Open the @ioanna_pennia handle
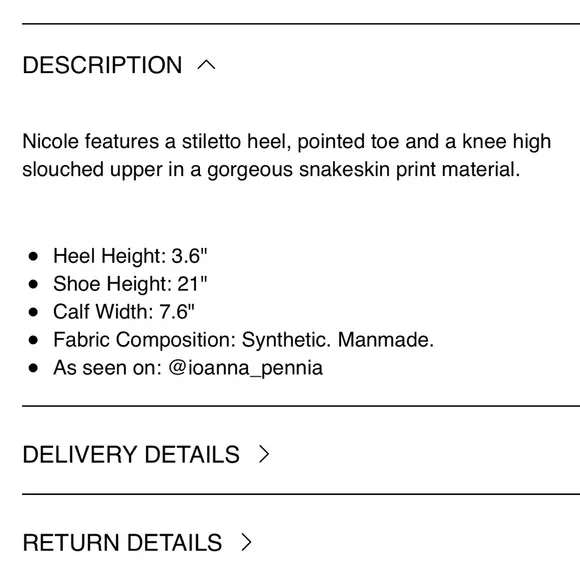The width and height of the screenshot is (580, 580). 246,368
